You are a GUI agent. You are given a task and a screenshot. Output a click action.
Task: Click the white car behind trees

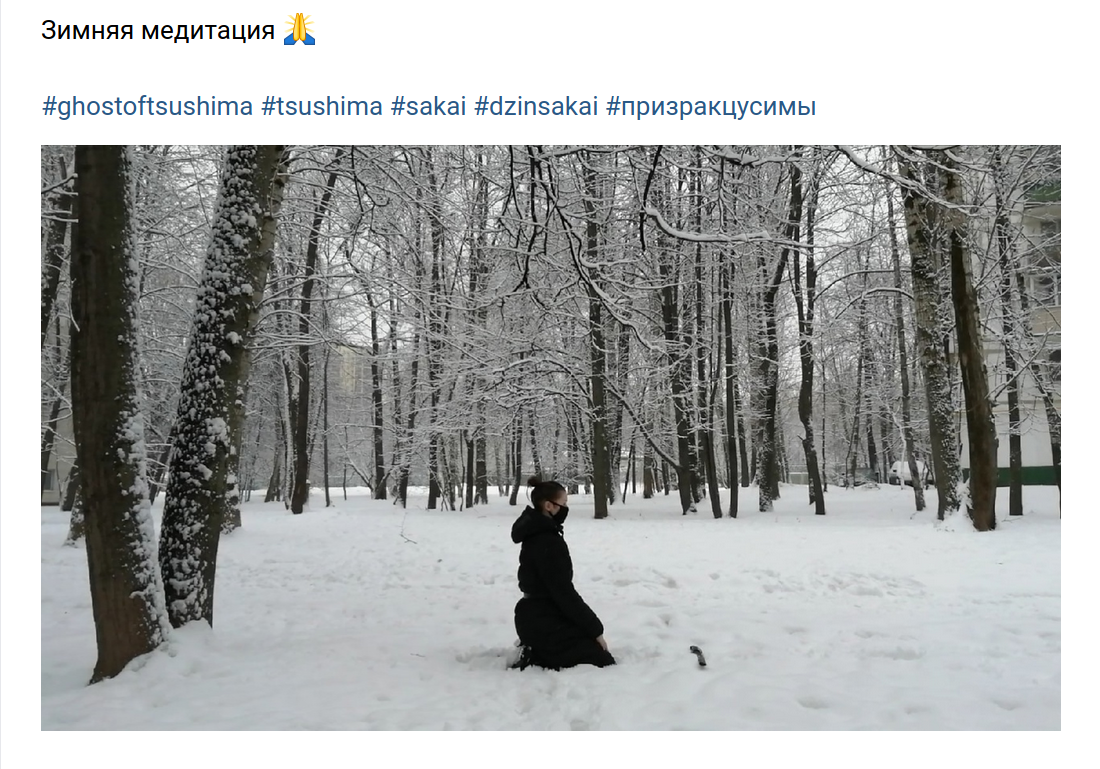(x=910, y=474)
